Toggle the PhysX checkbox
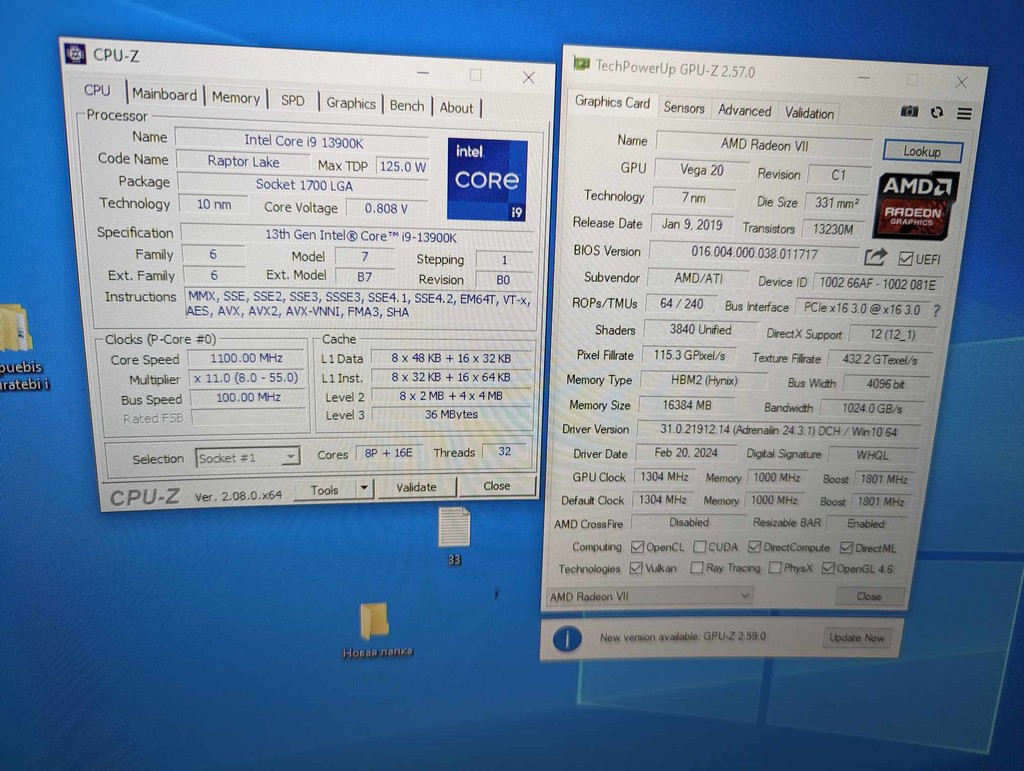The image size is (1024, 771). 775,568
